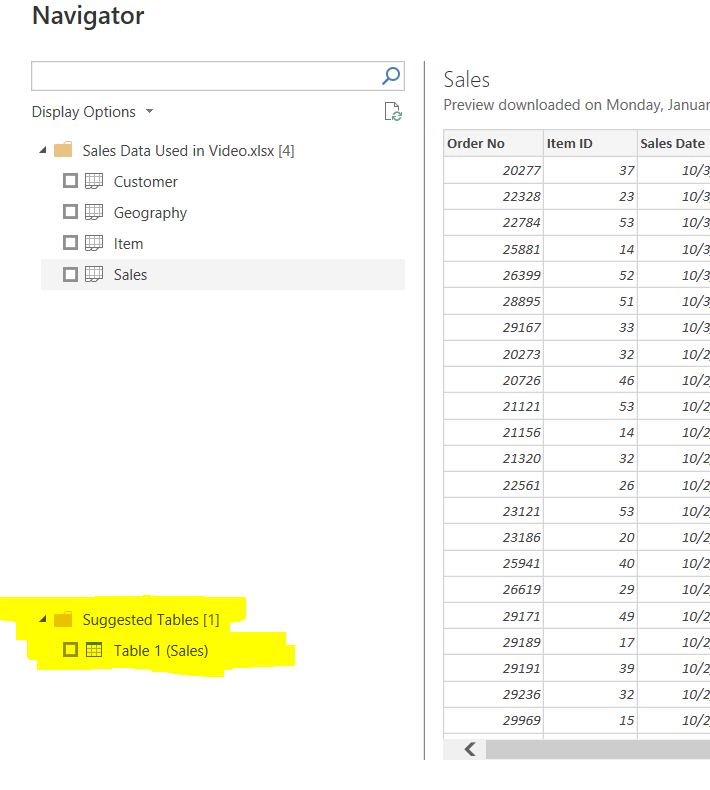Click Item ID 23 in row 22328
710x790 pixels.
[x=590, y=196]
